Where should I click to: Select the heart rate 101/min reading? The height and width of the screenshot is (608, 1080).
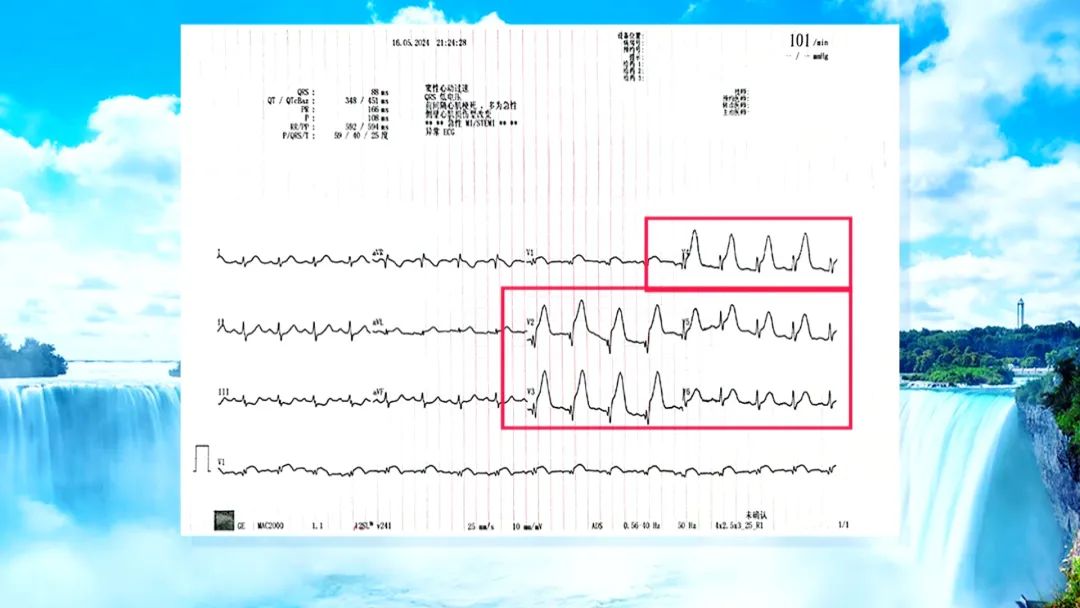pyautogui.click(x=808, y=41)
